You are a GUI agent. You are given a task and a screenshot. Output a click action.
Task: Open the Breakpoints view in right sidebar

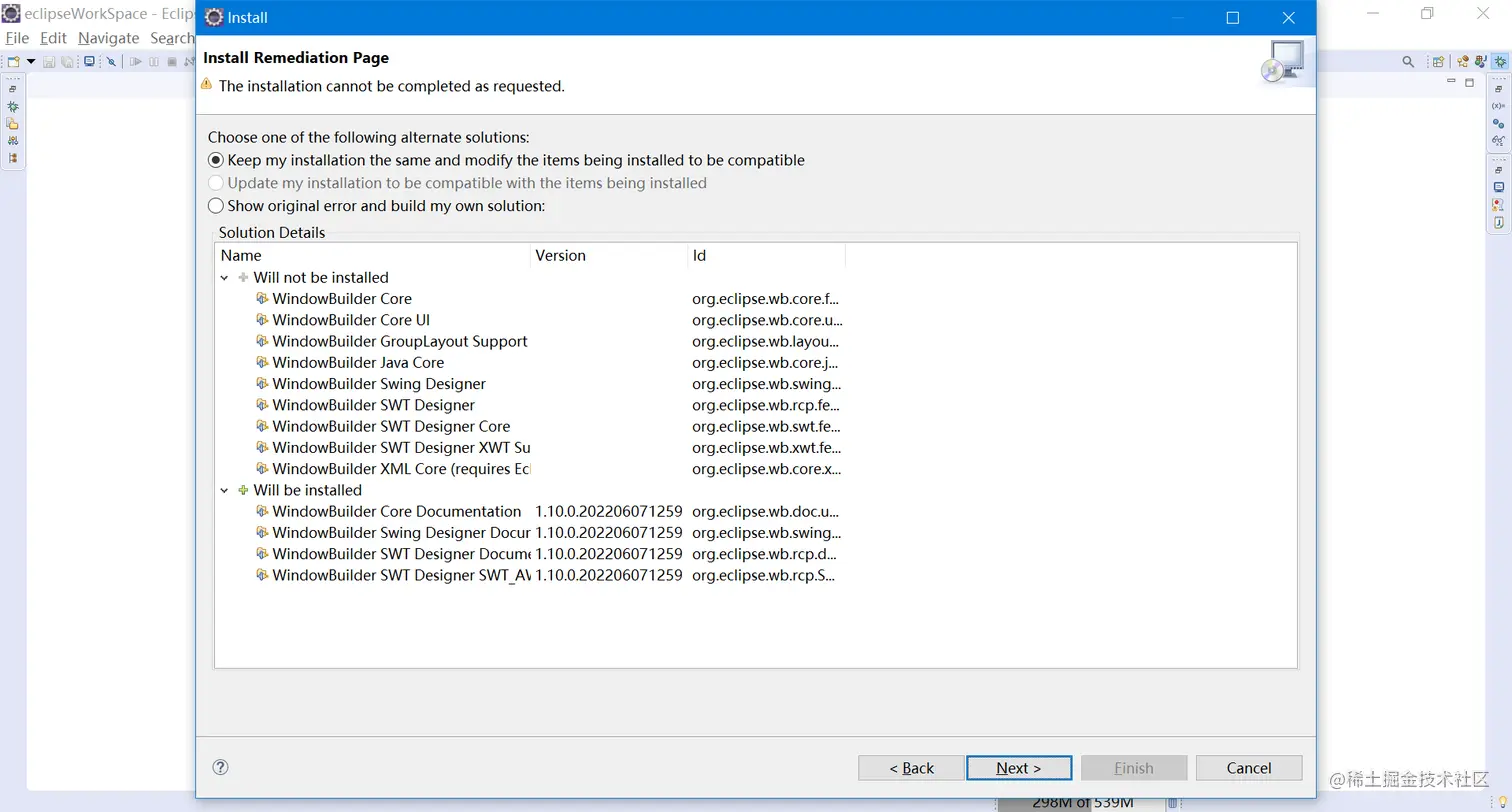[1498, 124]
